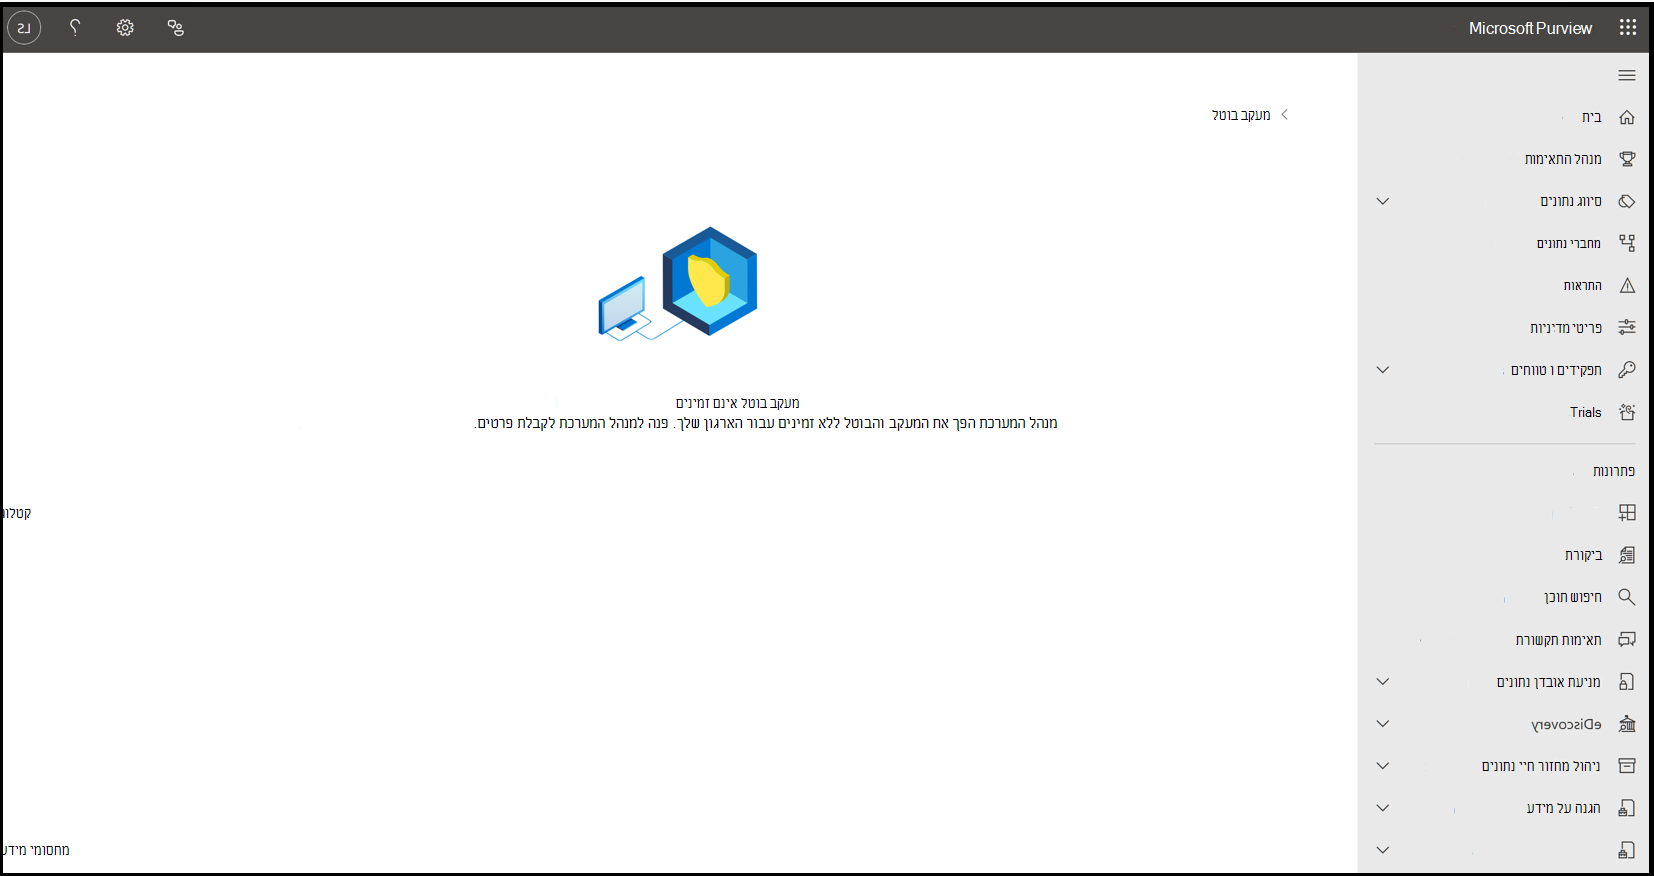Expand Data classification (סיווג נתונים) chevron
Screen dimensions: 1654x876
click(1383, 201)
